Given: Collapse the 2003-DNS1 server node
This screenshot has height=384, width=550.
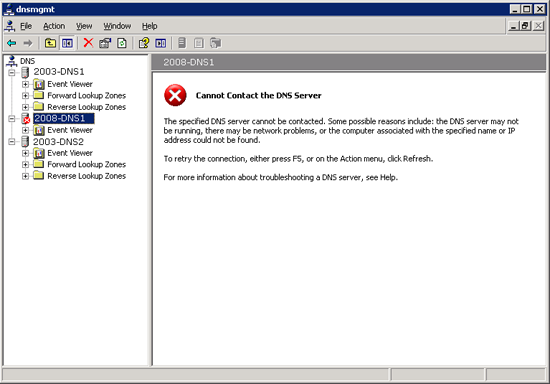Looking at the screenshot, I should coord(12,73).
